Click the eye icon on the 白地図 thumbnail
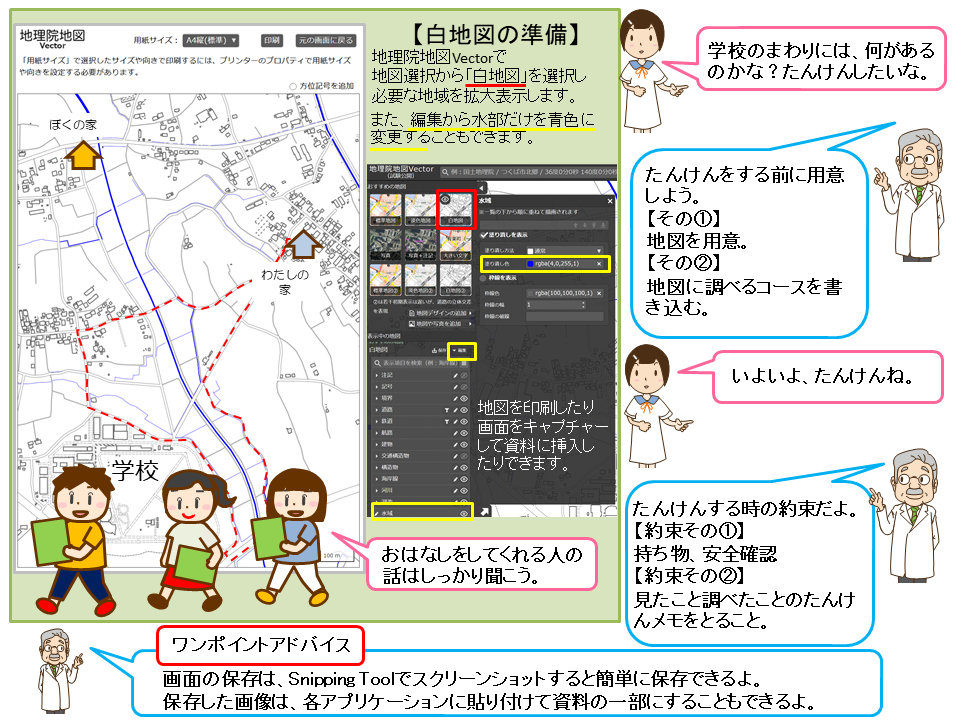This screenshot has height=720, width=960. click(444, 199)
